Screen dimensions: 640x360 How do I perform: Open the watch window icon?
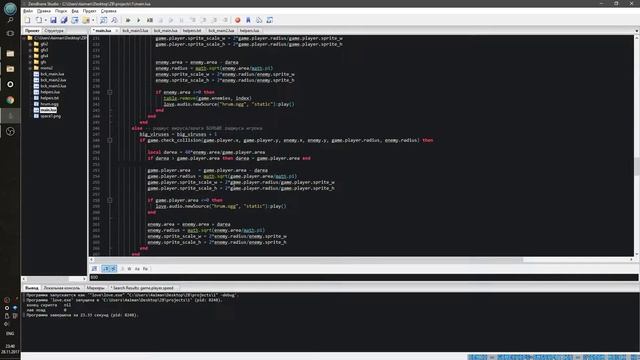pos(270,20)
